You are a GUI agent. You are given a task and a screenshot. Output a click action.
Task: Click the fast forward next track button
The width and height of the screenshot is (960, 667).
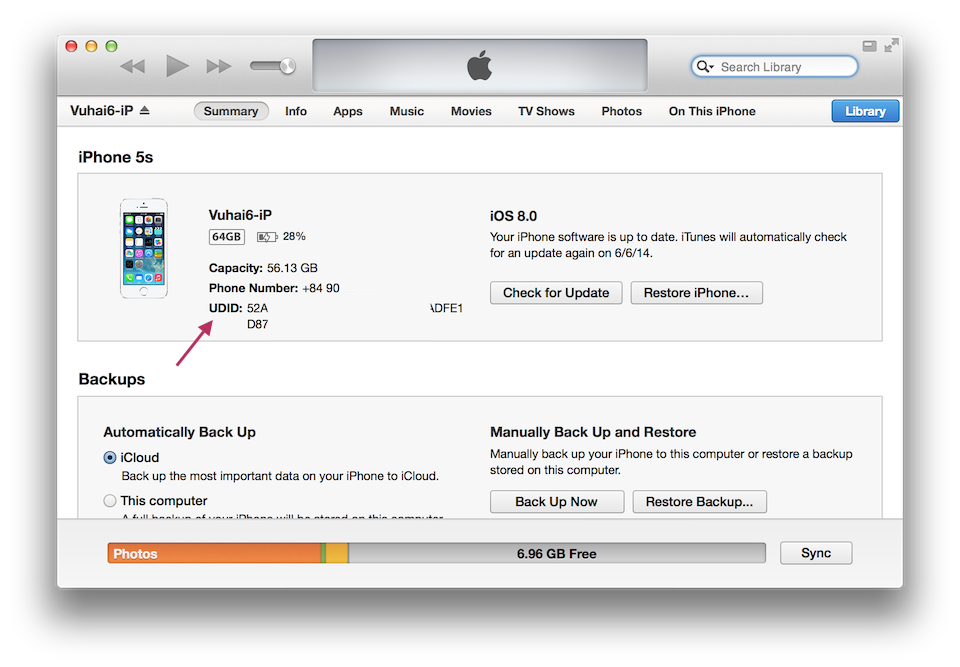coord(219,66)
